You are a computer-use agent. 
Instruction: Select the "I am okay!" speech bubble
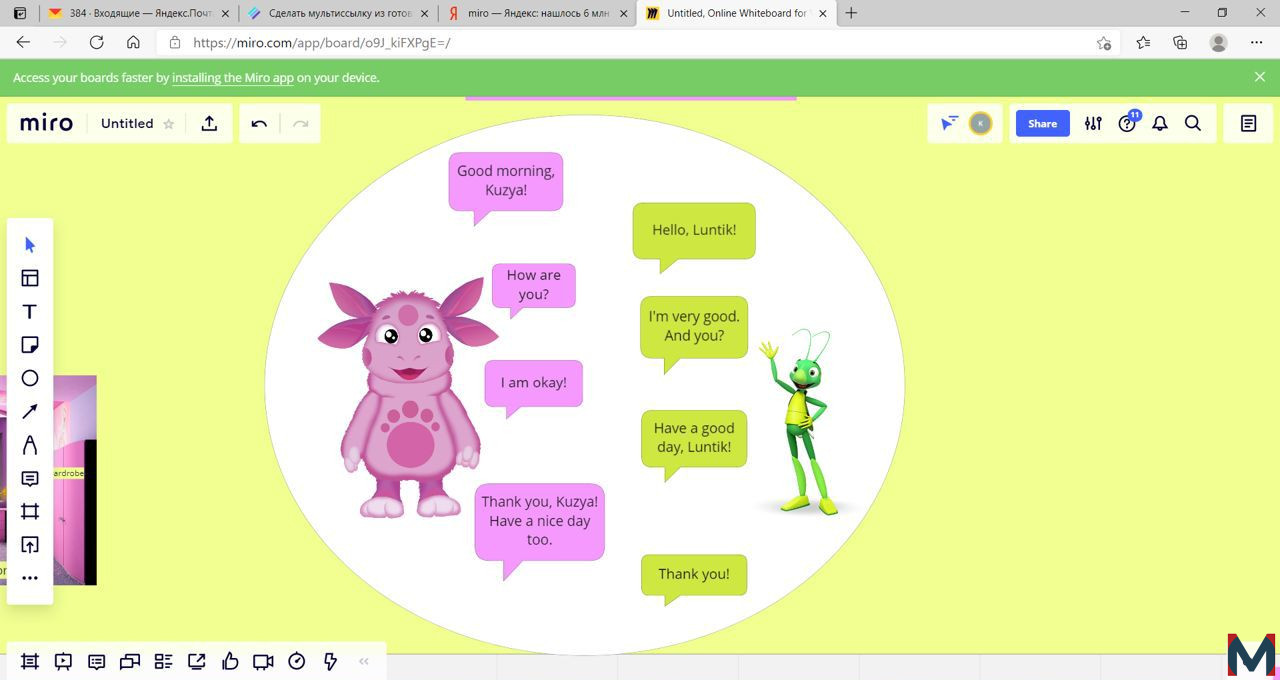533,383
